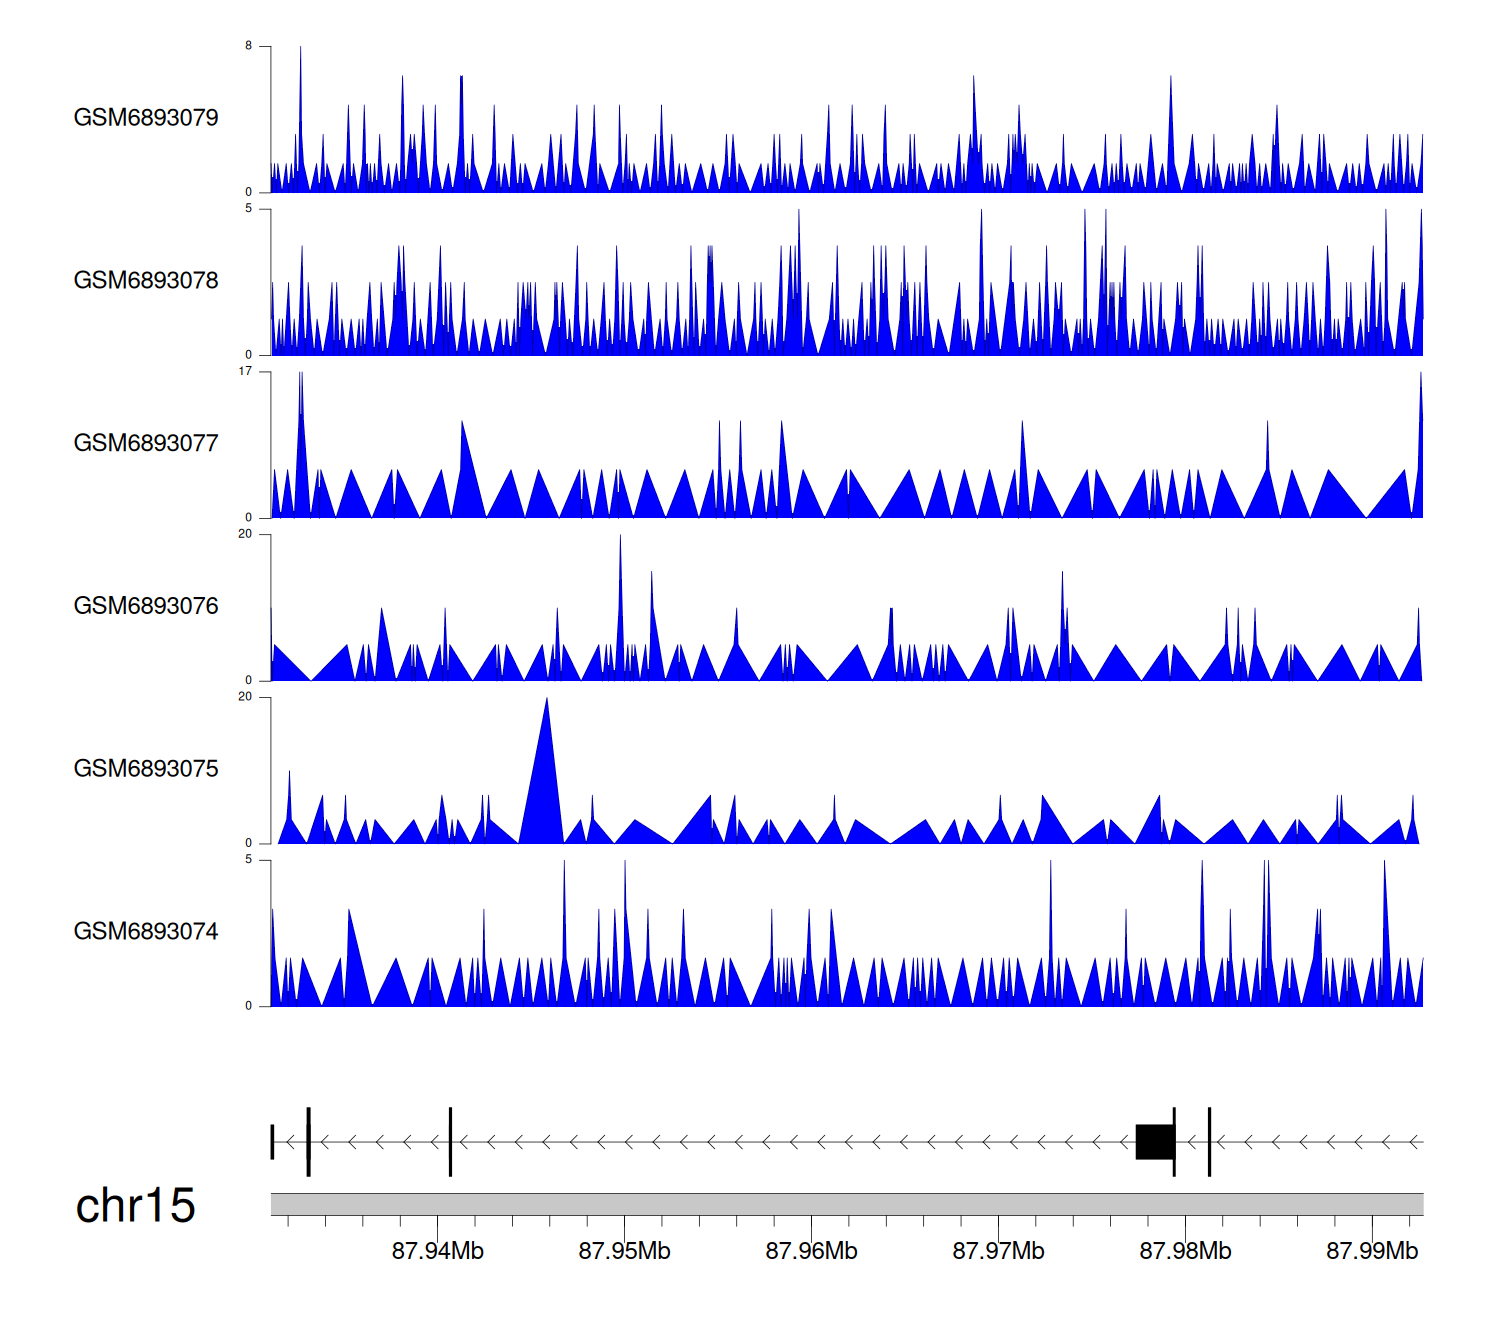Select the GSM6893076 track label
Screen dimensions: 1500x1320
pyautogui.click(x=146, y=606)
